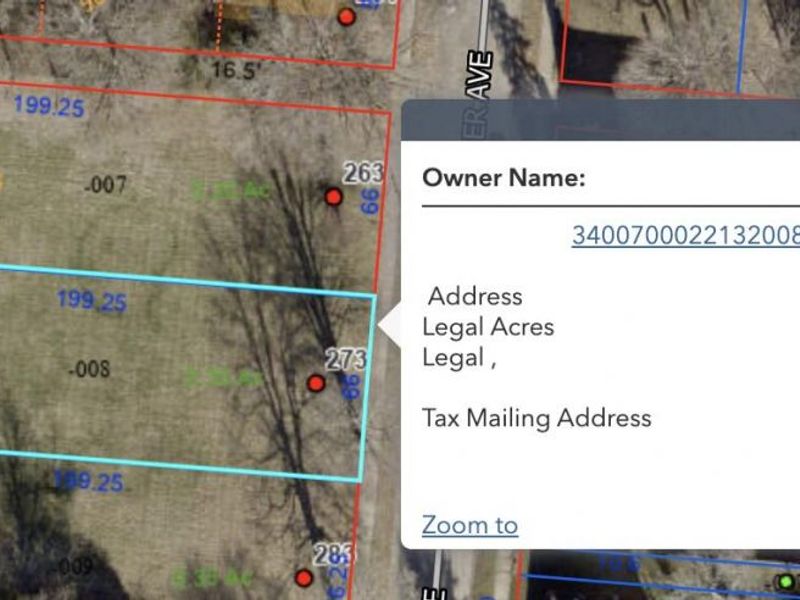Image resolution: width=800 pixels, height=600 pixels.
Task: Click the Address field text in the popup
Action: (475, 296)
